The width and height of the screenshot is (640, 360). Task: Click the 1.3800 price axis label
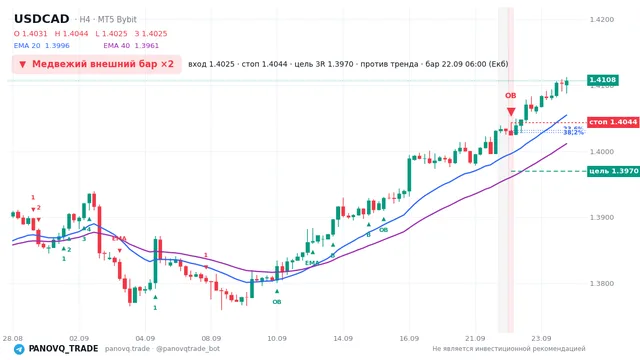coord(602,283)
